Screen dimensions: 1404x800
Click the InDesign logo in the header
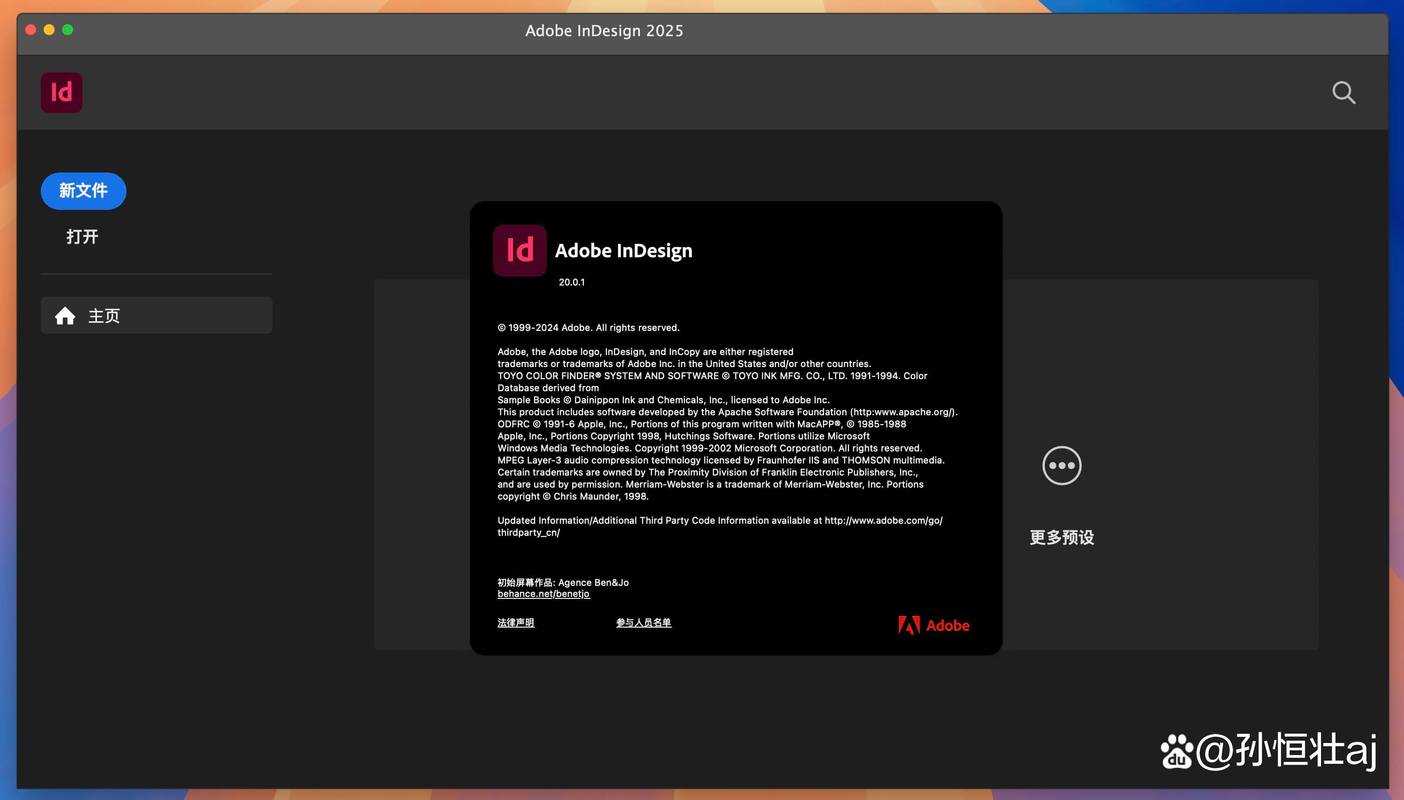click(62, 92)
